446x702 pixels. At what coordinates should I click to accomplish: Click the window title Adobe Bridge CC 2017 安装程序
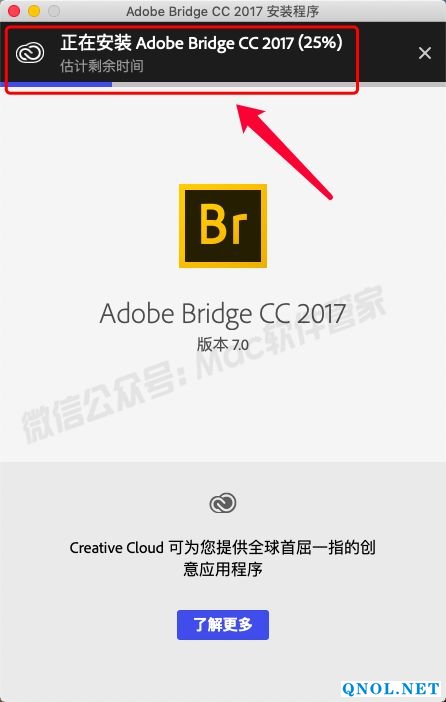point(223,11)
